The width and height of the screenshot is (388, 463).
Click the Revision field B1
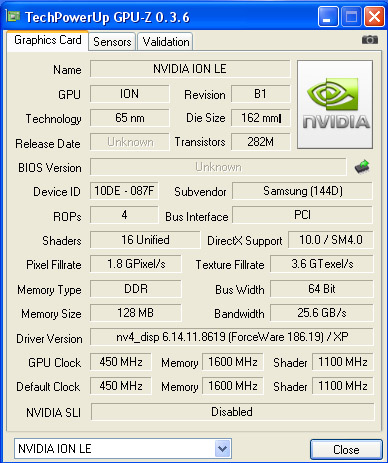click(x=260, y=94)
